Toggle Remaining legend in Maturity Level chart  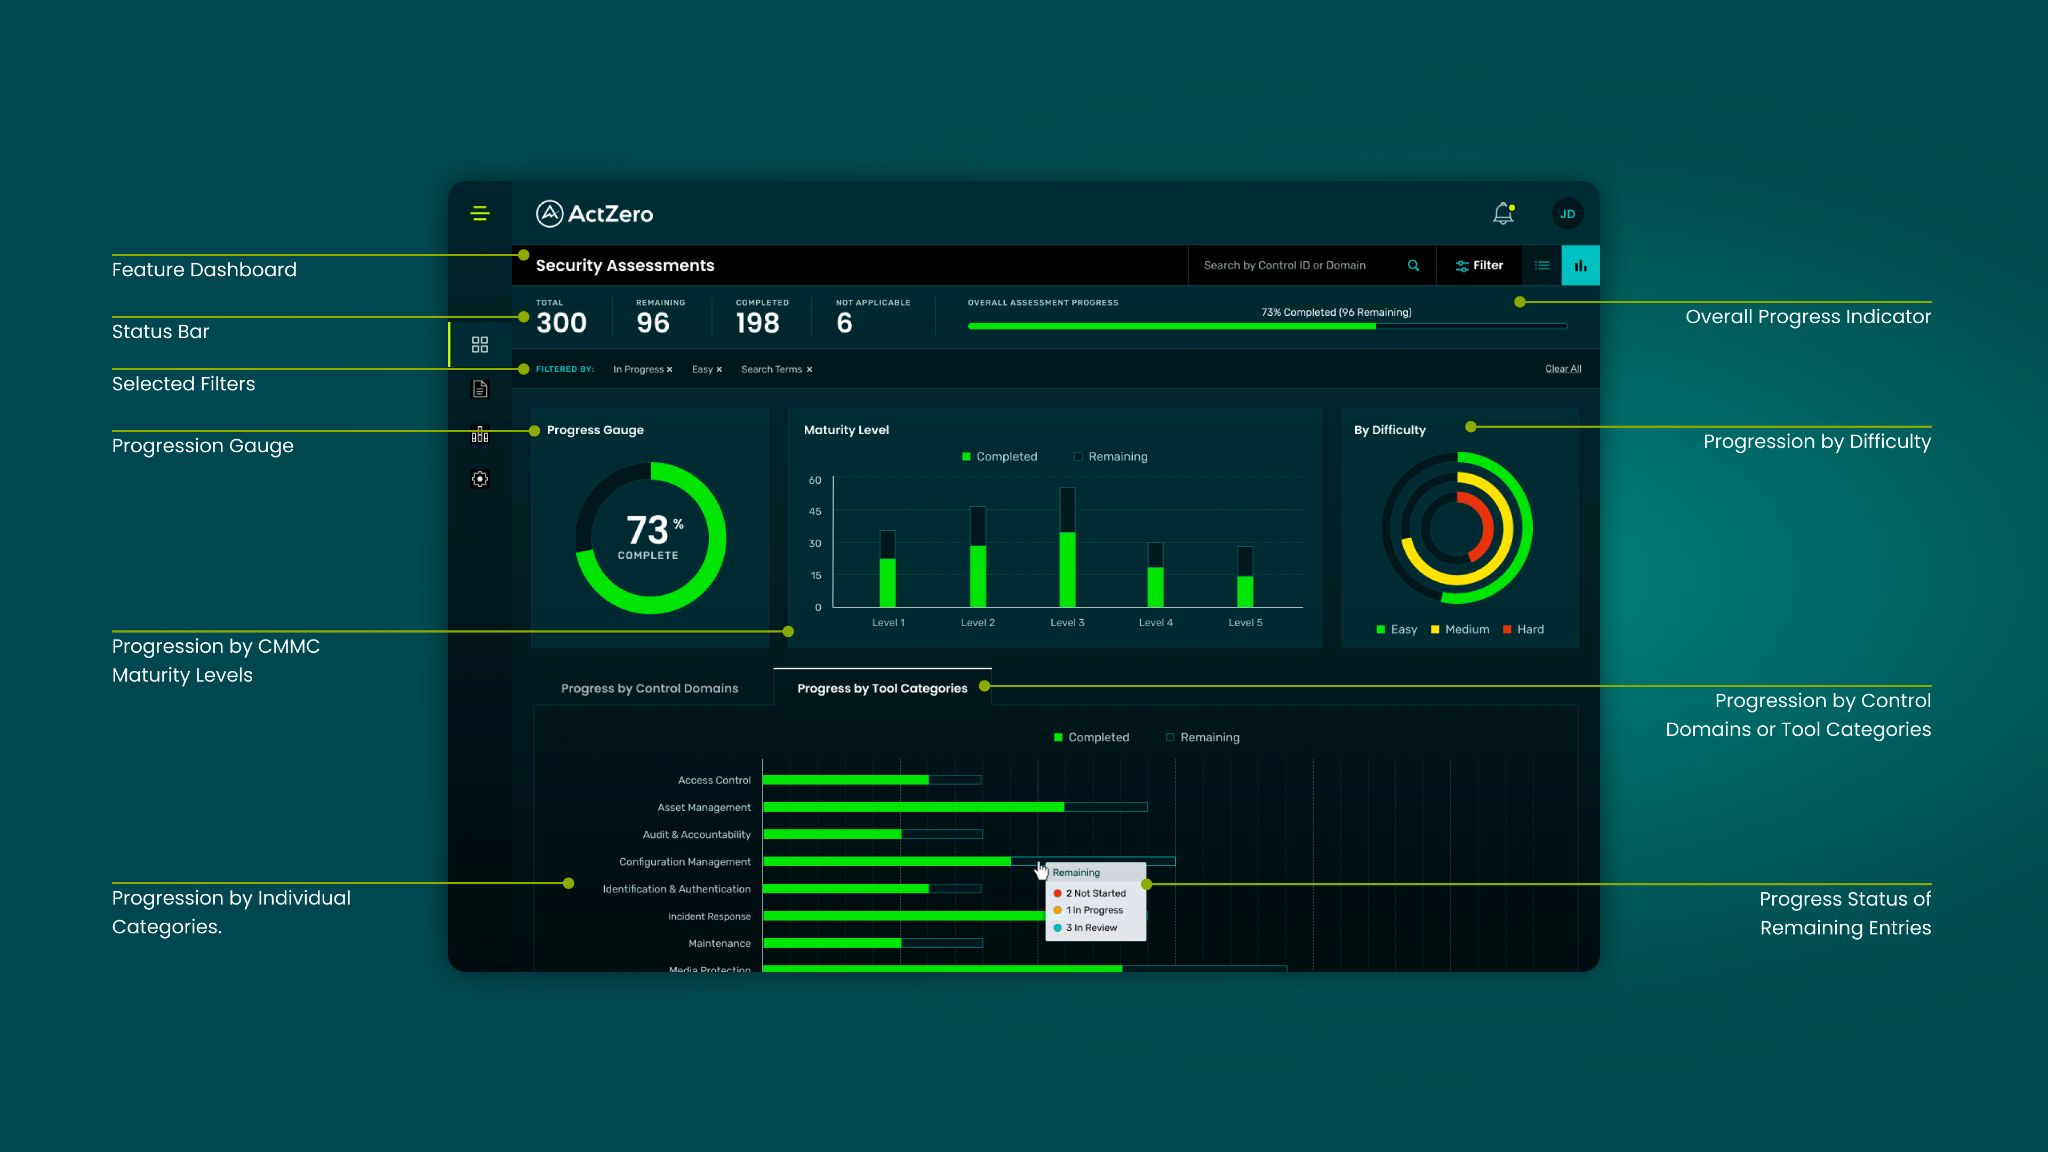[1110, 456]
